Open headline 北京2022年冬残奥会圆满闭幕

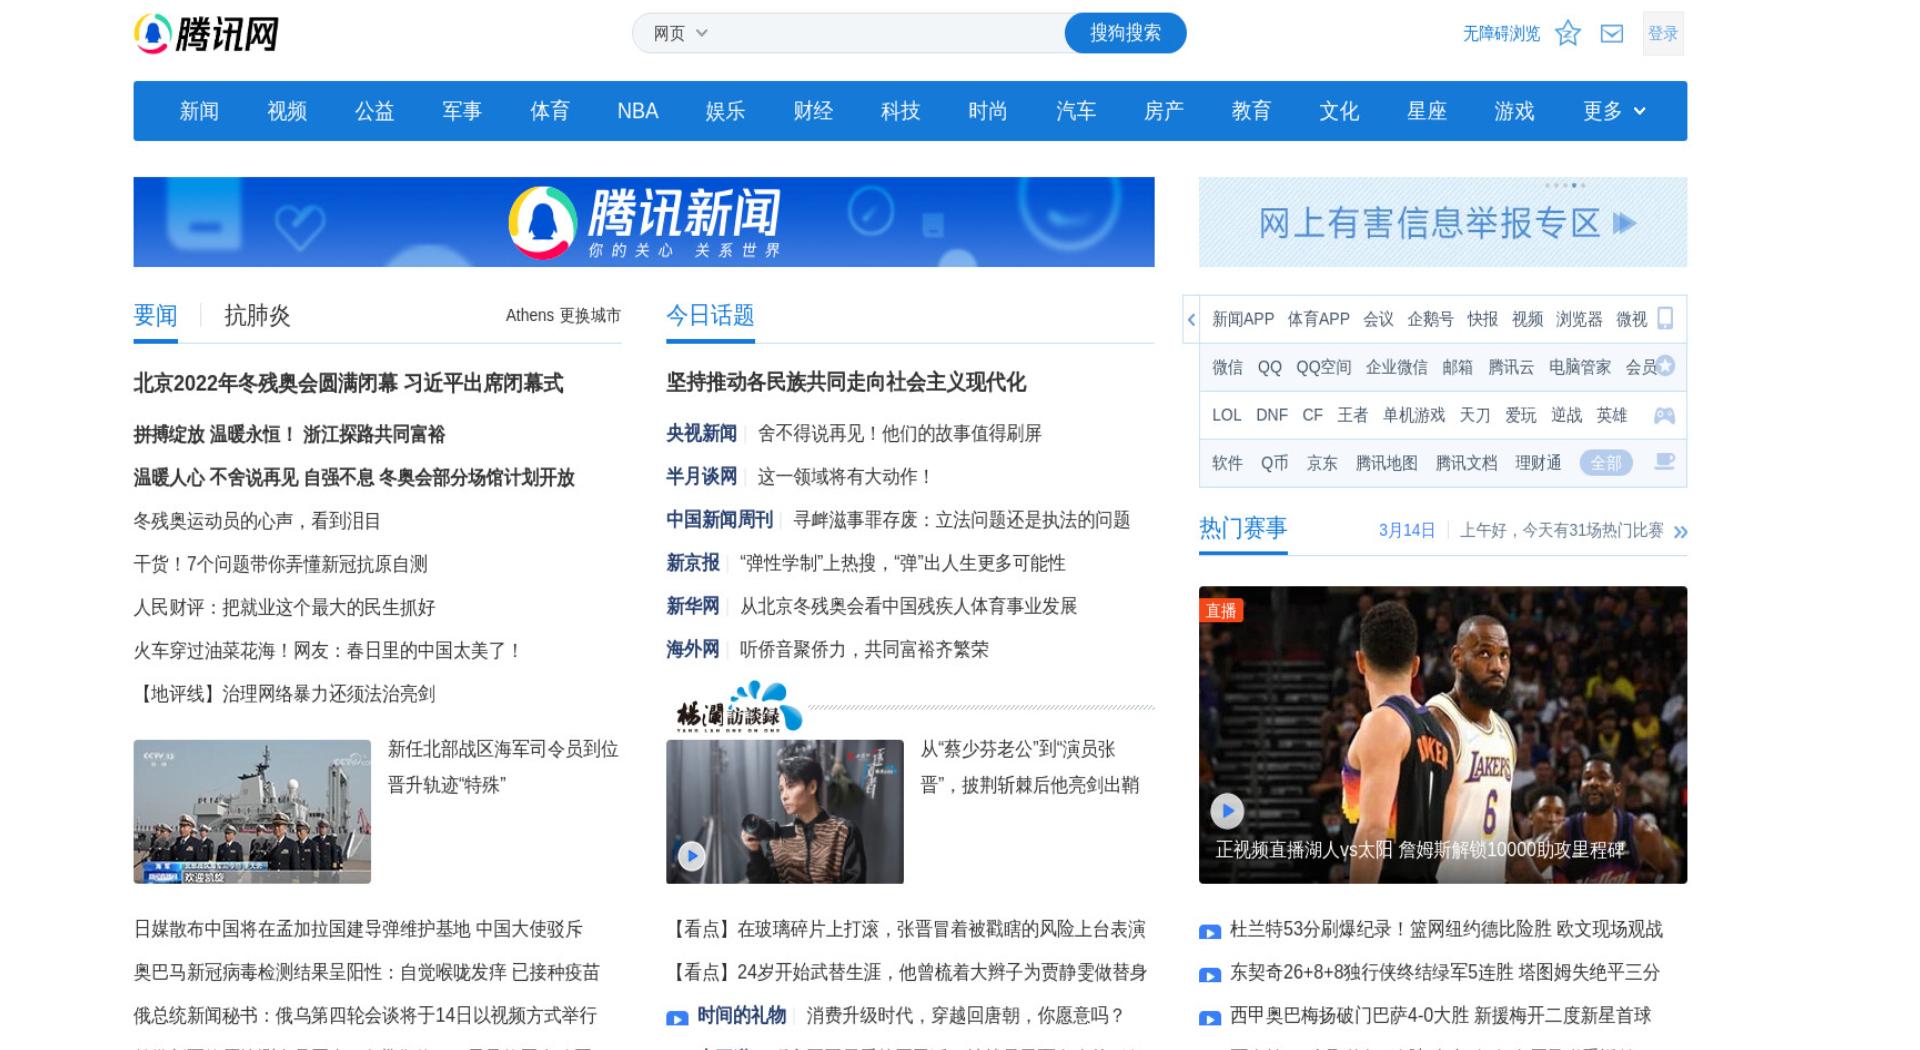(x=348, y=383)
